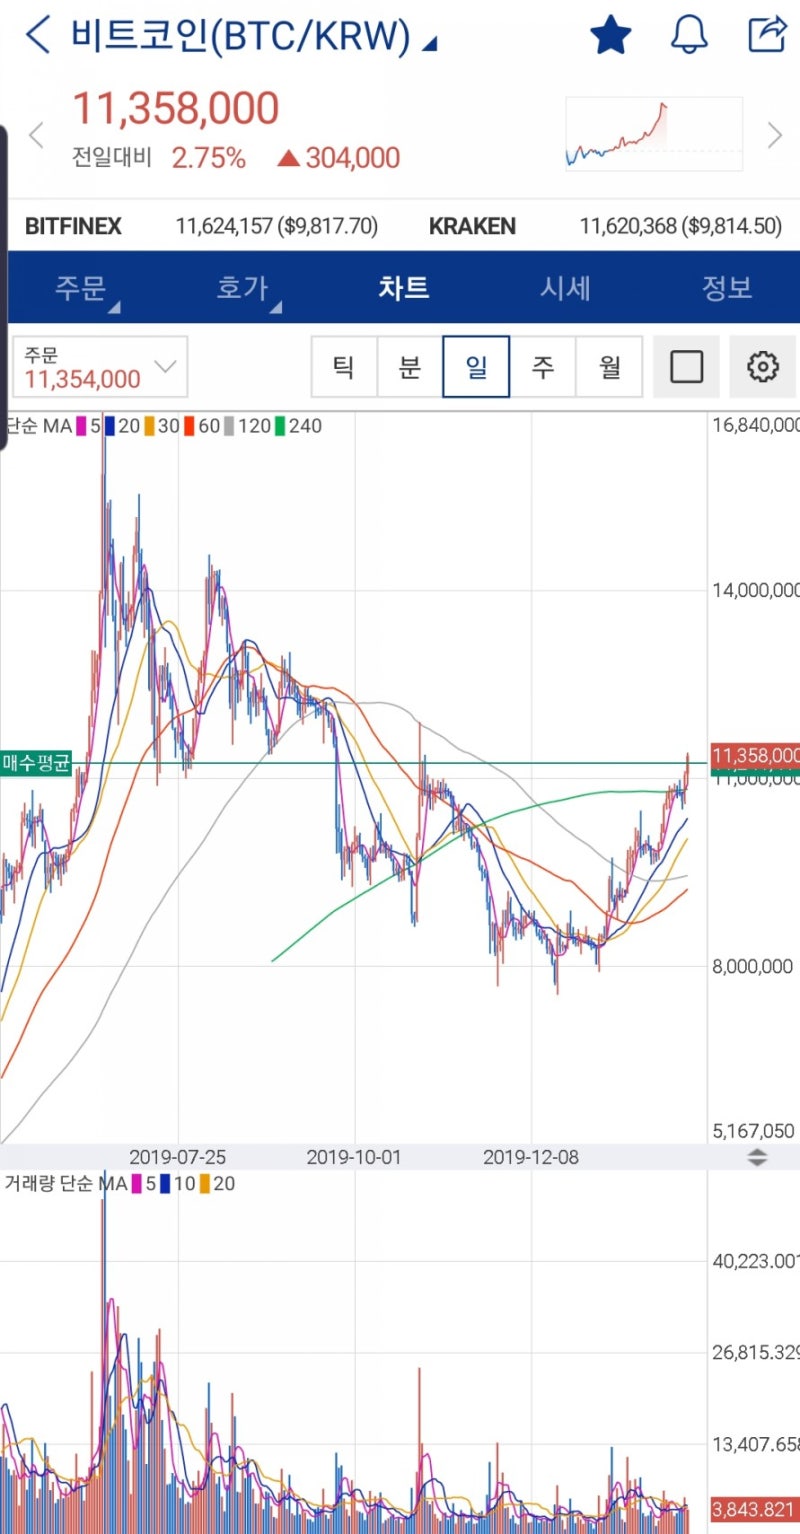This screenshot has width=800, height=1534.
Task: Select the 월 chart interval
Action: (x=610, y=367)
